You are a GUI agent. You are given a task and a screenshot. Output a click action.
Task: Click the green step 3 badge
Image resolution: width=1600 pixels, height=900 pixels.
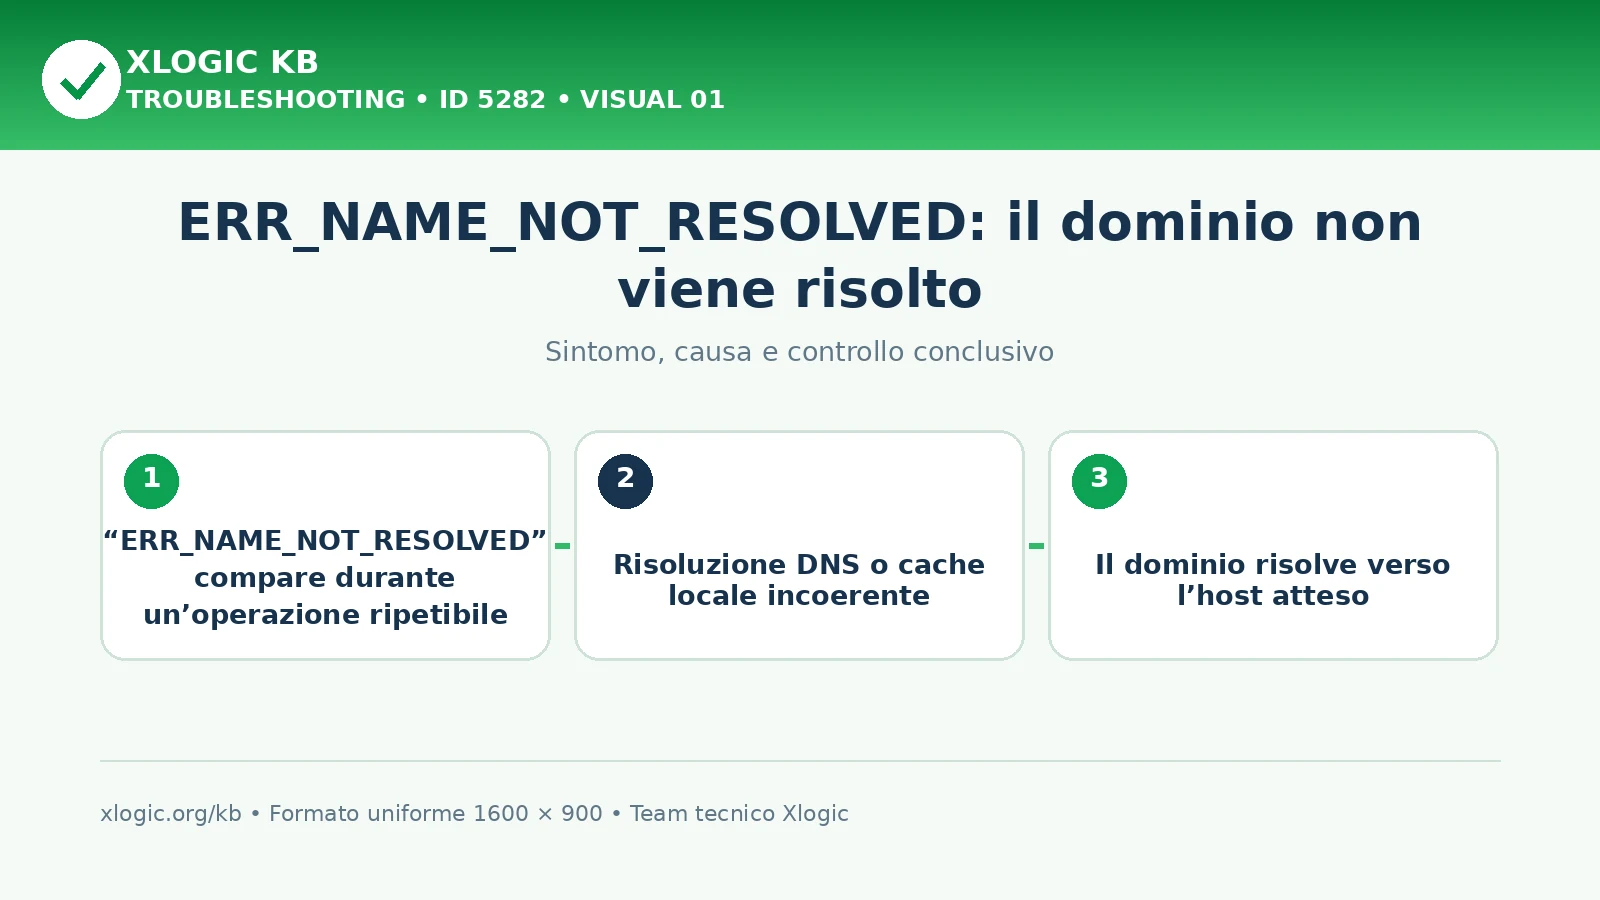[x=1099, y=481]
